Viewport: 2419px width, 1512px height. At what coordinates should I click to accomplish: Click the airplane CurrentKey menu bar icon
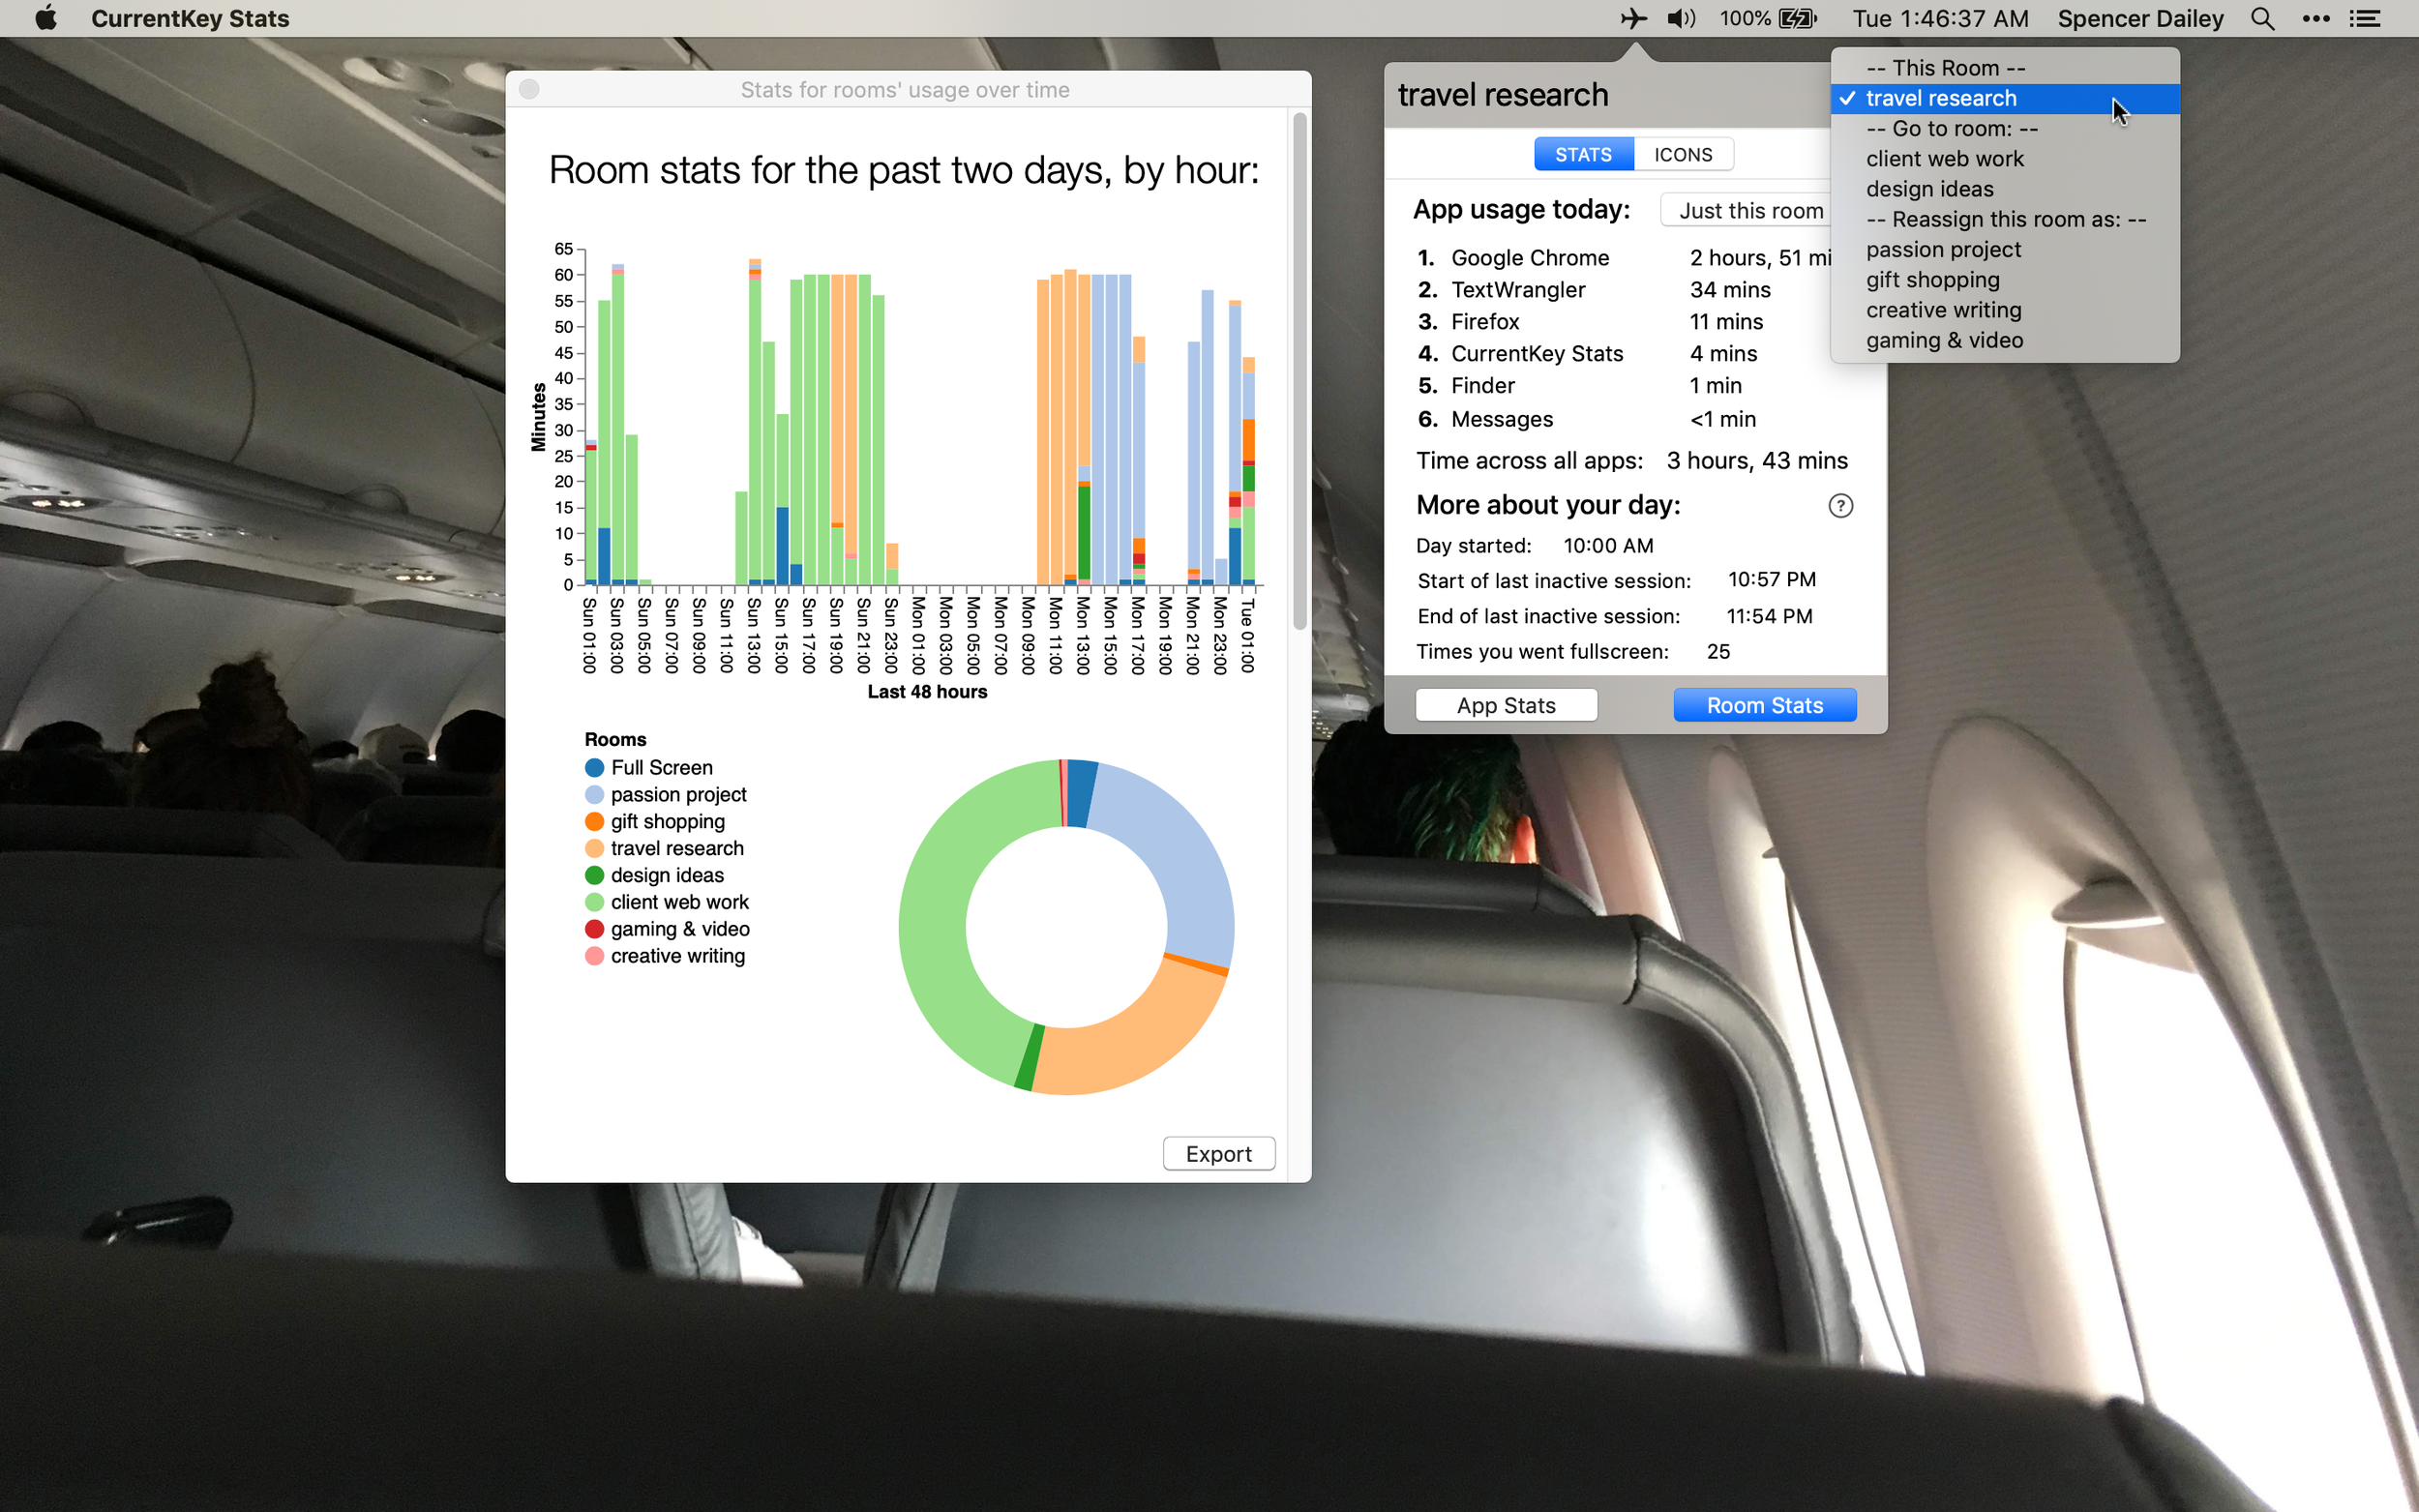click(x=1633, y=18)
